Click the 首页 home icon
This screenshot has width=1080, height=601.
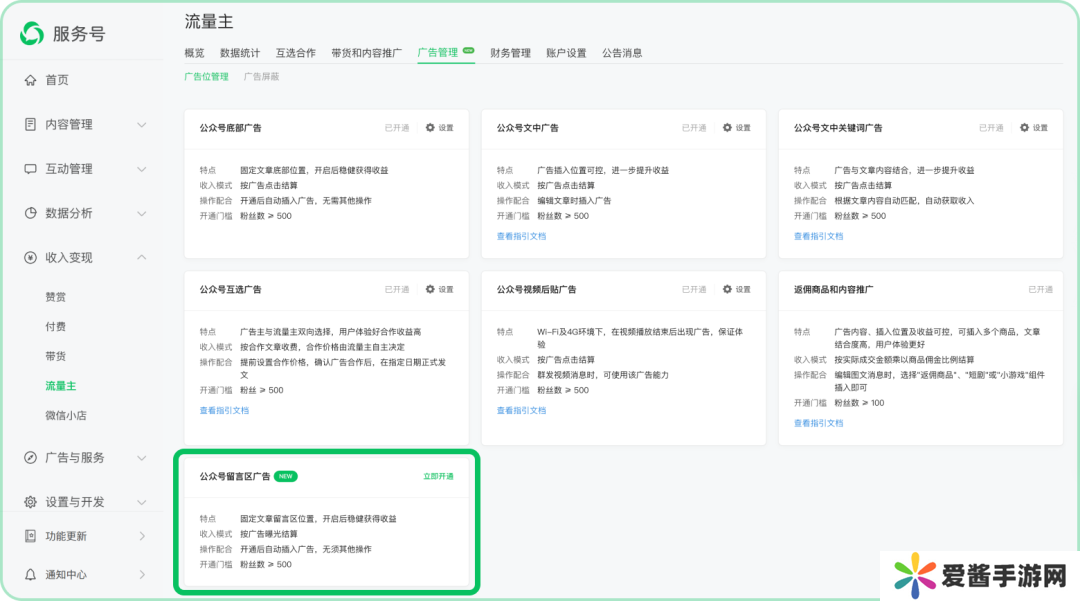pyautogui.click(x=30, y=80)
